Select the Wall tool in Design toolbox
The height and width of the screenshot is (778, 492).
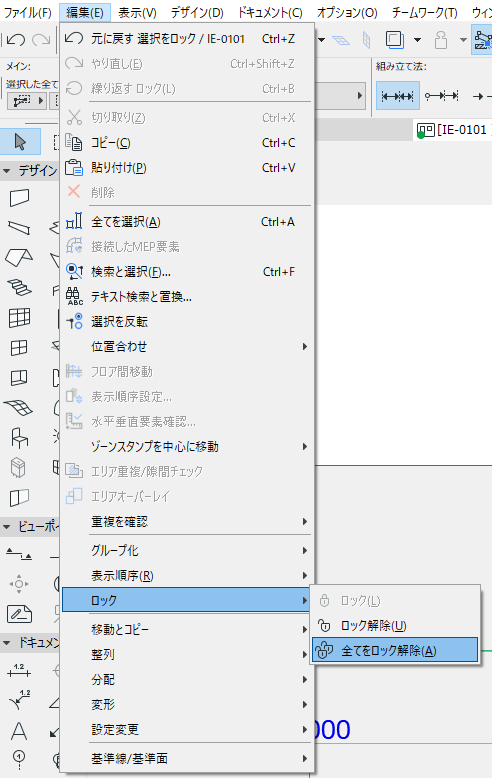tap(19, 198)
